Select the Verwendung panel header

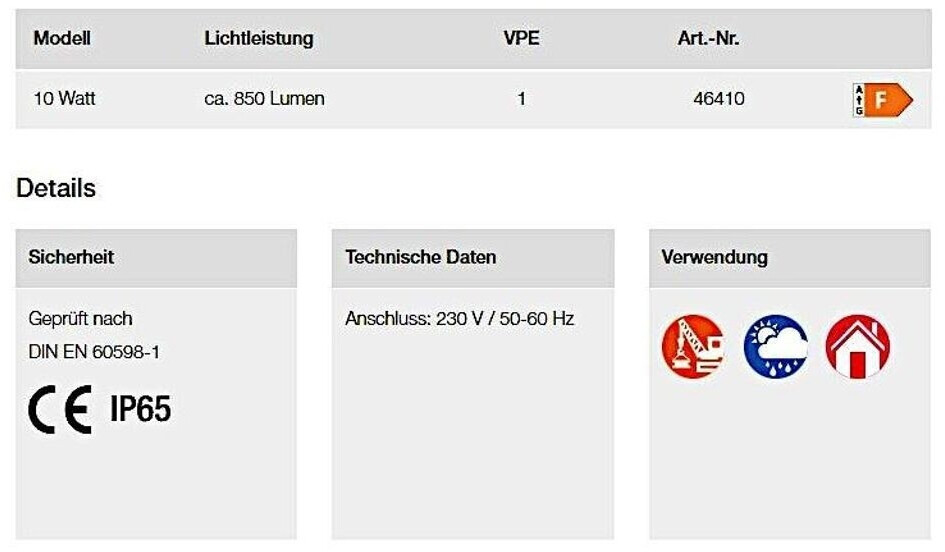[x=714, y=257]
